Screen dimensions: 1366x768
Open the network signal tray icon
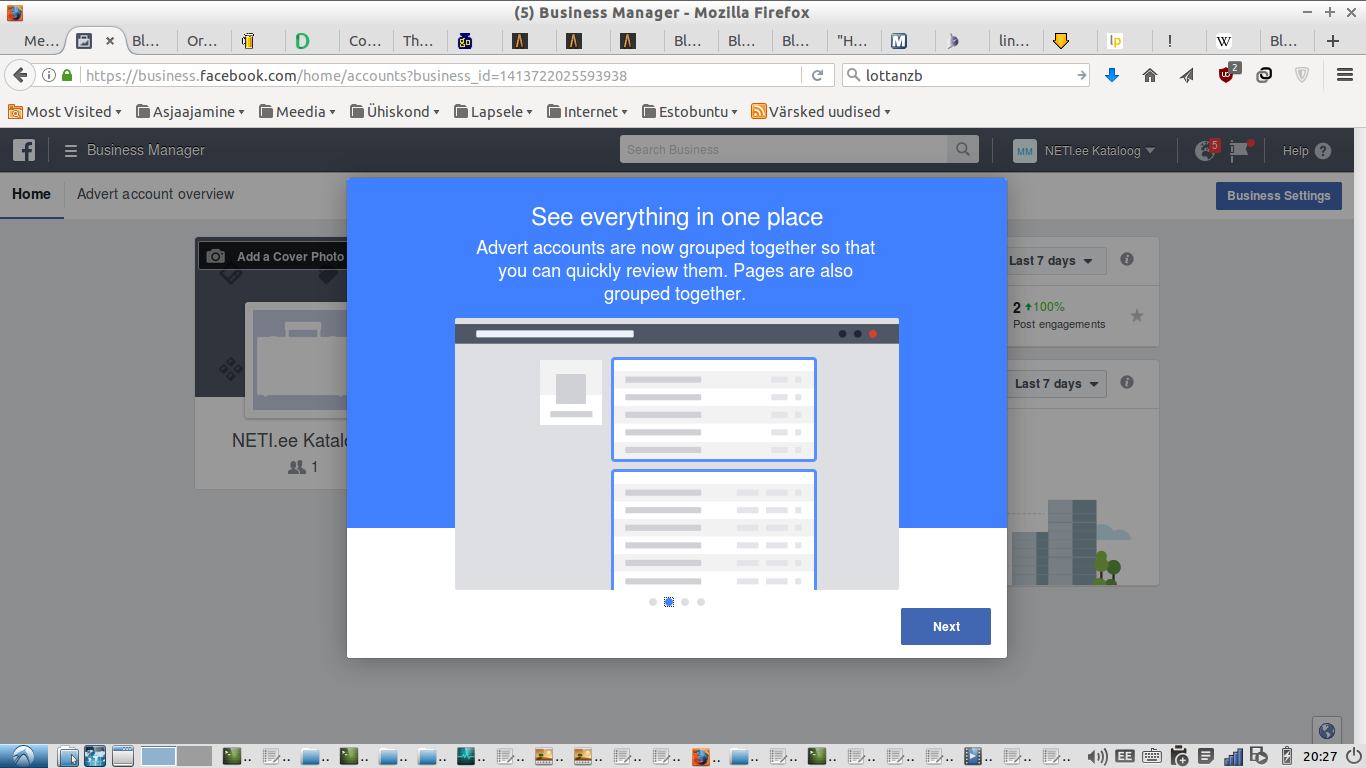click(1232, 757)
